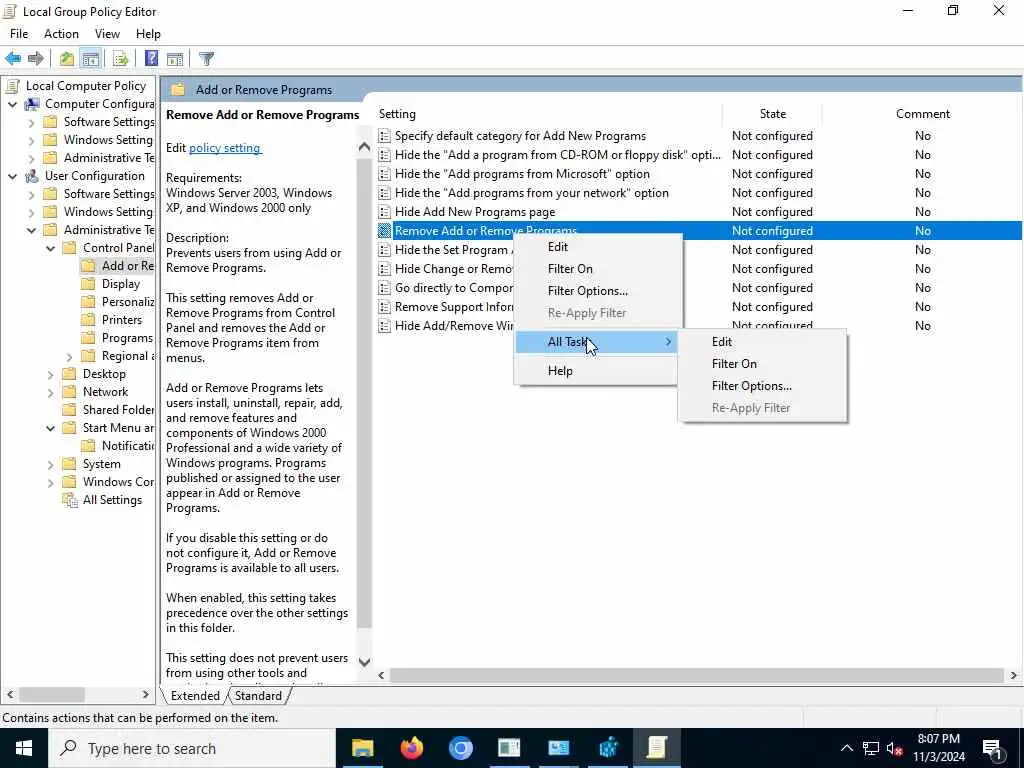Click the Type here to search box
Screen dimensions: 1024x768
(x=191, y=748)
